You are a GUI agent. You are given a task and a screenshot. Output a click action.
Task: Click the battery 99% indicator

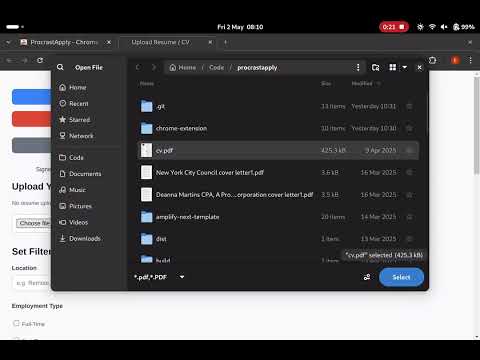[464, 27]
